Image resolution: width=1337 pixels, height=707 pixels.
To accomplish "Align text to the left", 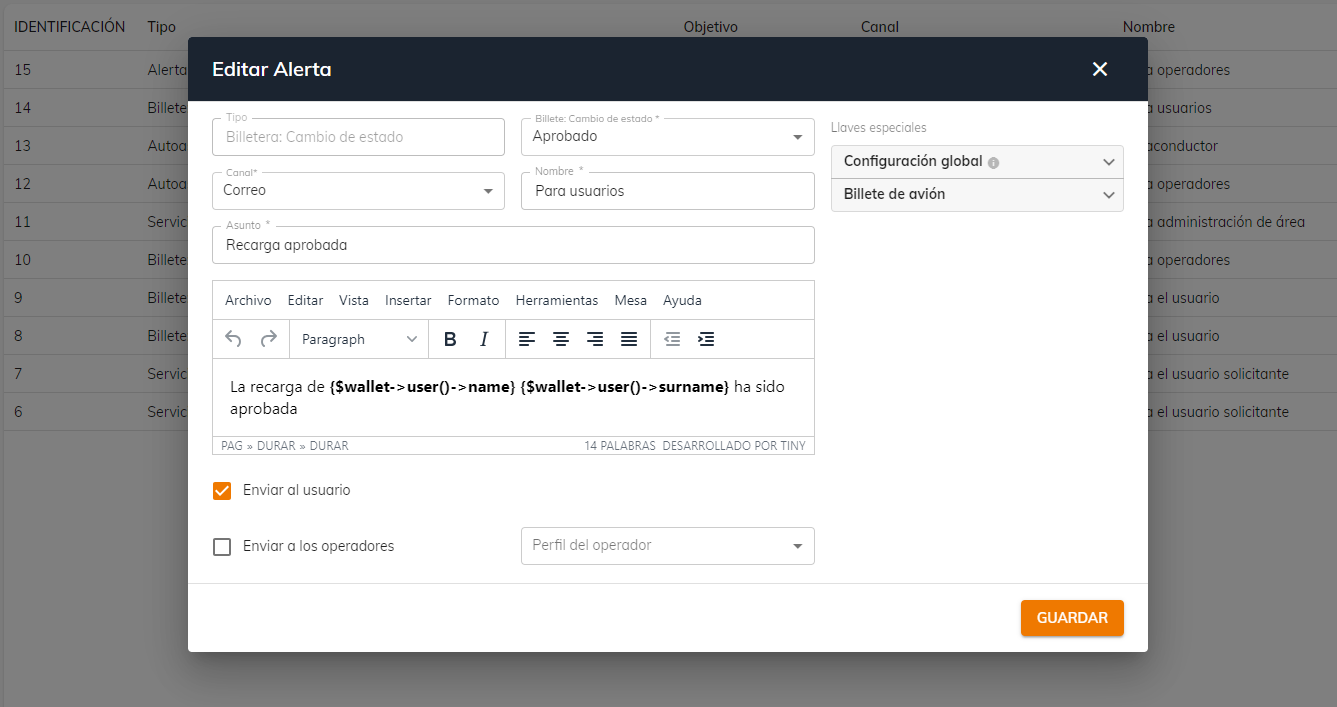I will (x=527, y=339).
